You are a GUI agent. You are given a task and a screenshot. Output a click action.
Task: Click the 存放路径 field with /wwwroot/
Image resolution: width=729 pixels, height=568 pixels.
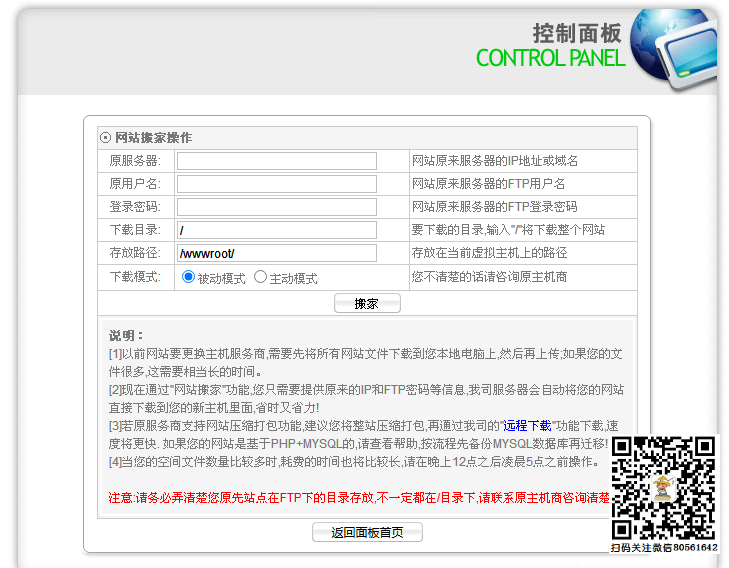tap(277, 253)
